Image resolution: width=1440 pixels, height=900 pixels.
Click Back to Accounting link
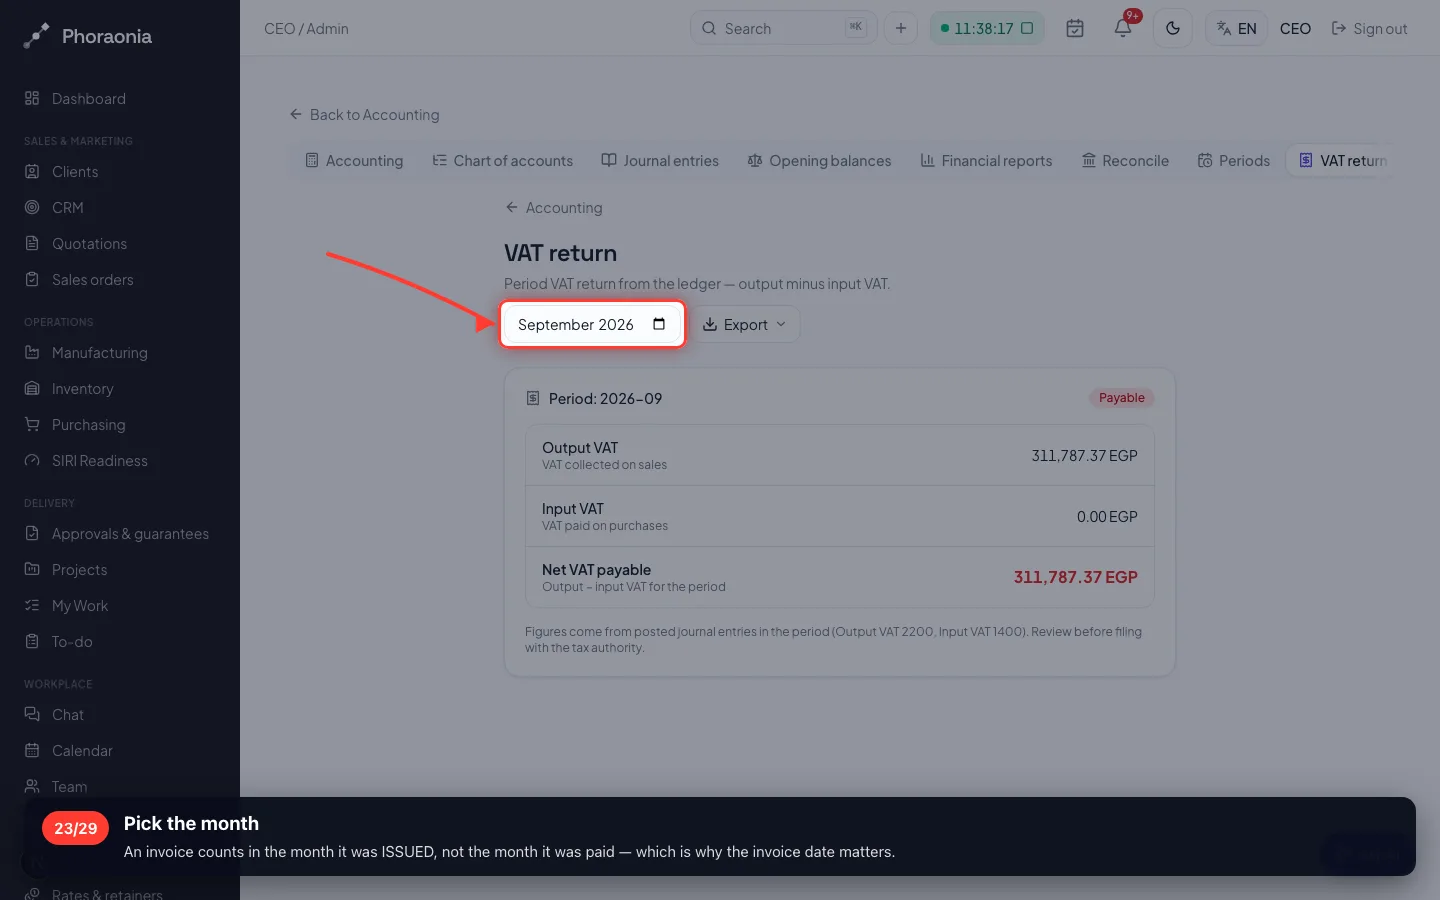364,115
